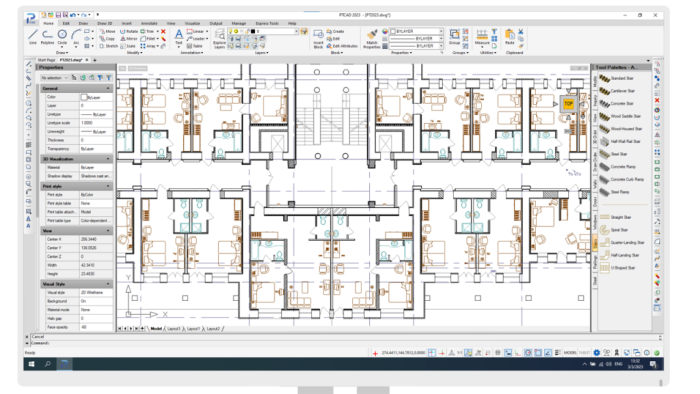Screen dimensions: 700x394
Task: Toggle the layer on/off lightbulb icon
Action: tap(230, 31)
